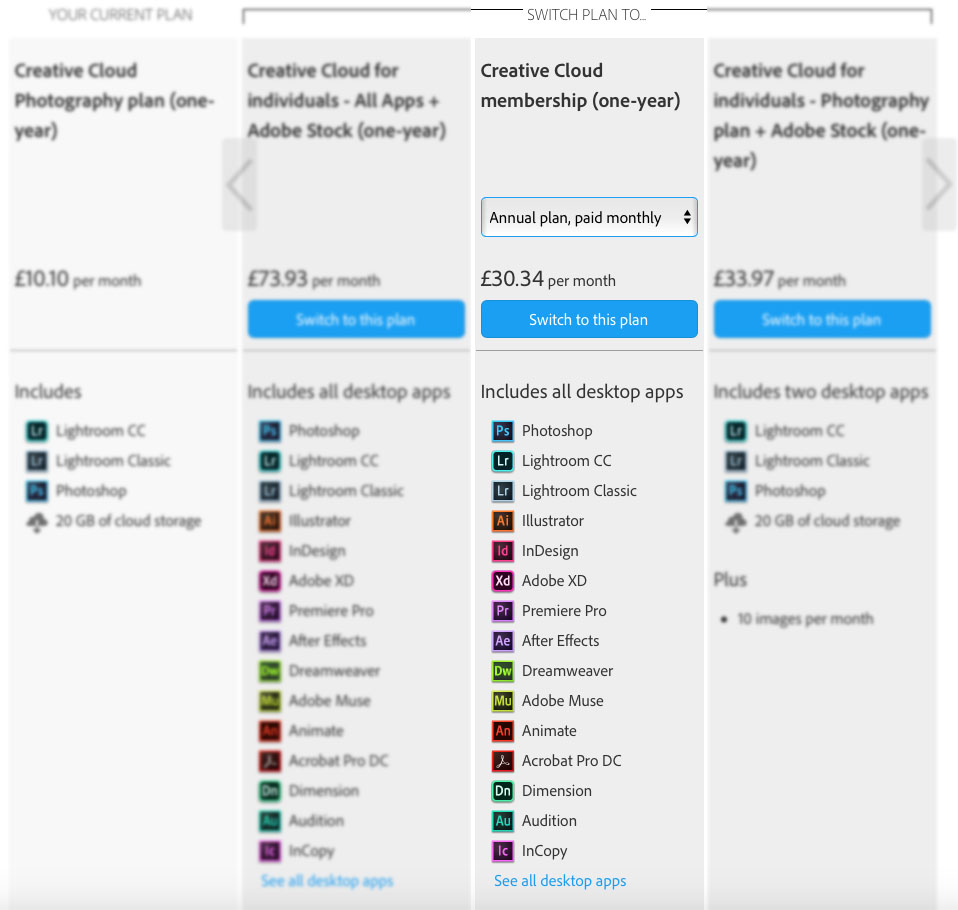Screen dimensions: 958x910
Task: Click the Plus heading in Photography + Stock column
Action: [x=730, y=579]
